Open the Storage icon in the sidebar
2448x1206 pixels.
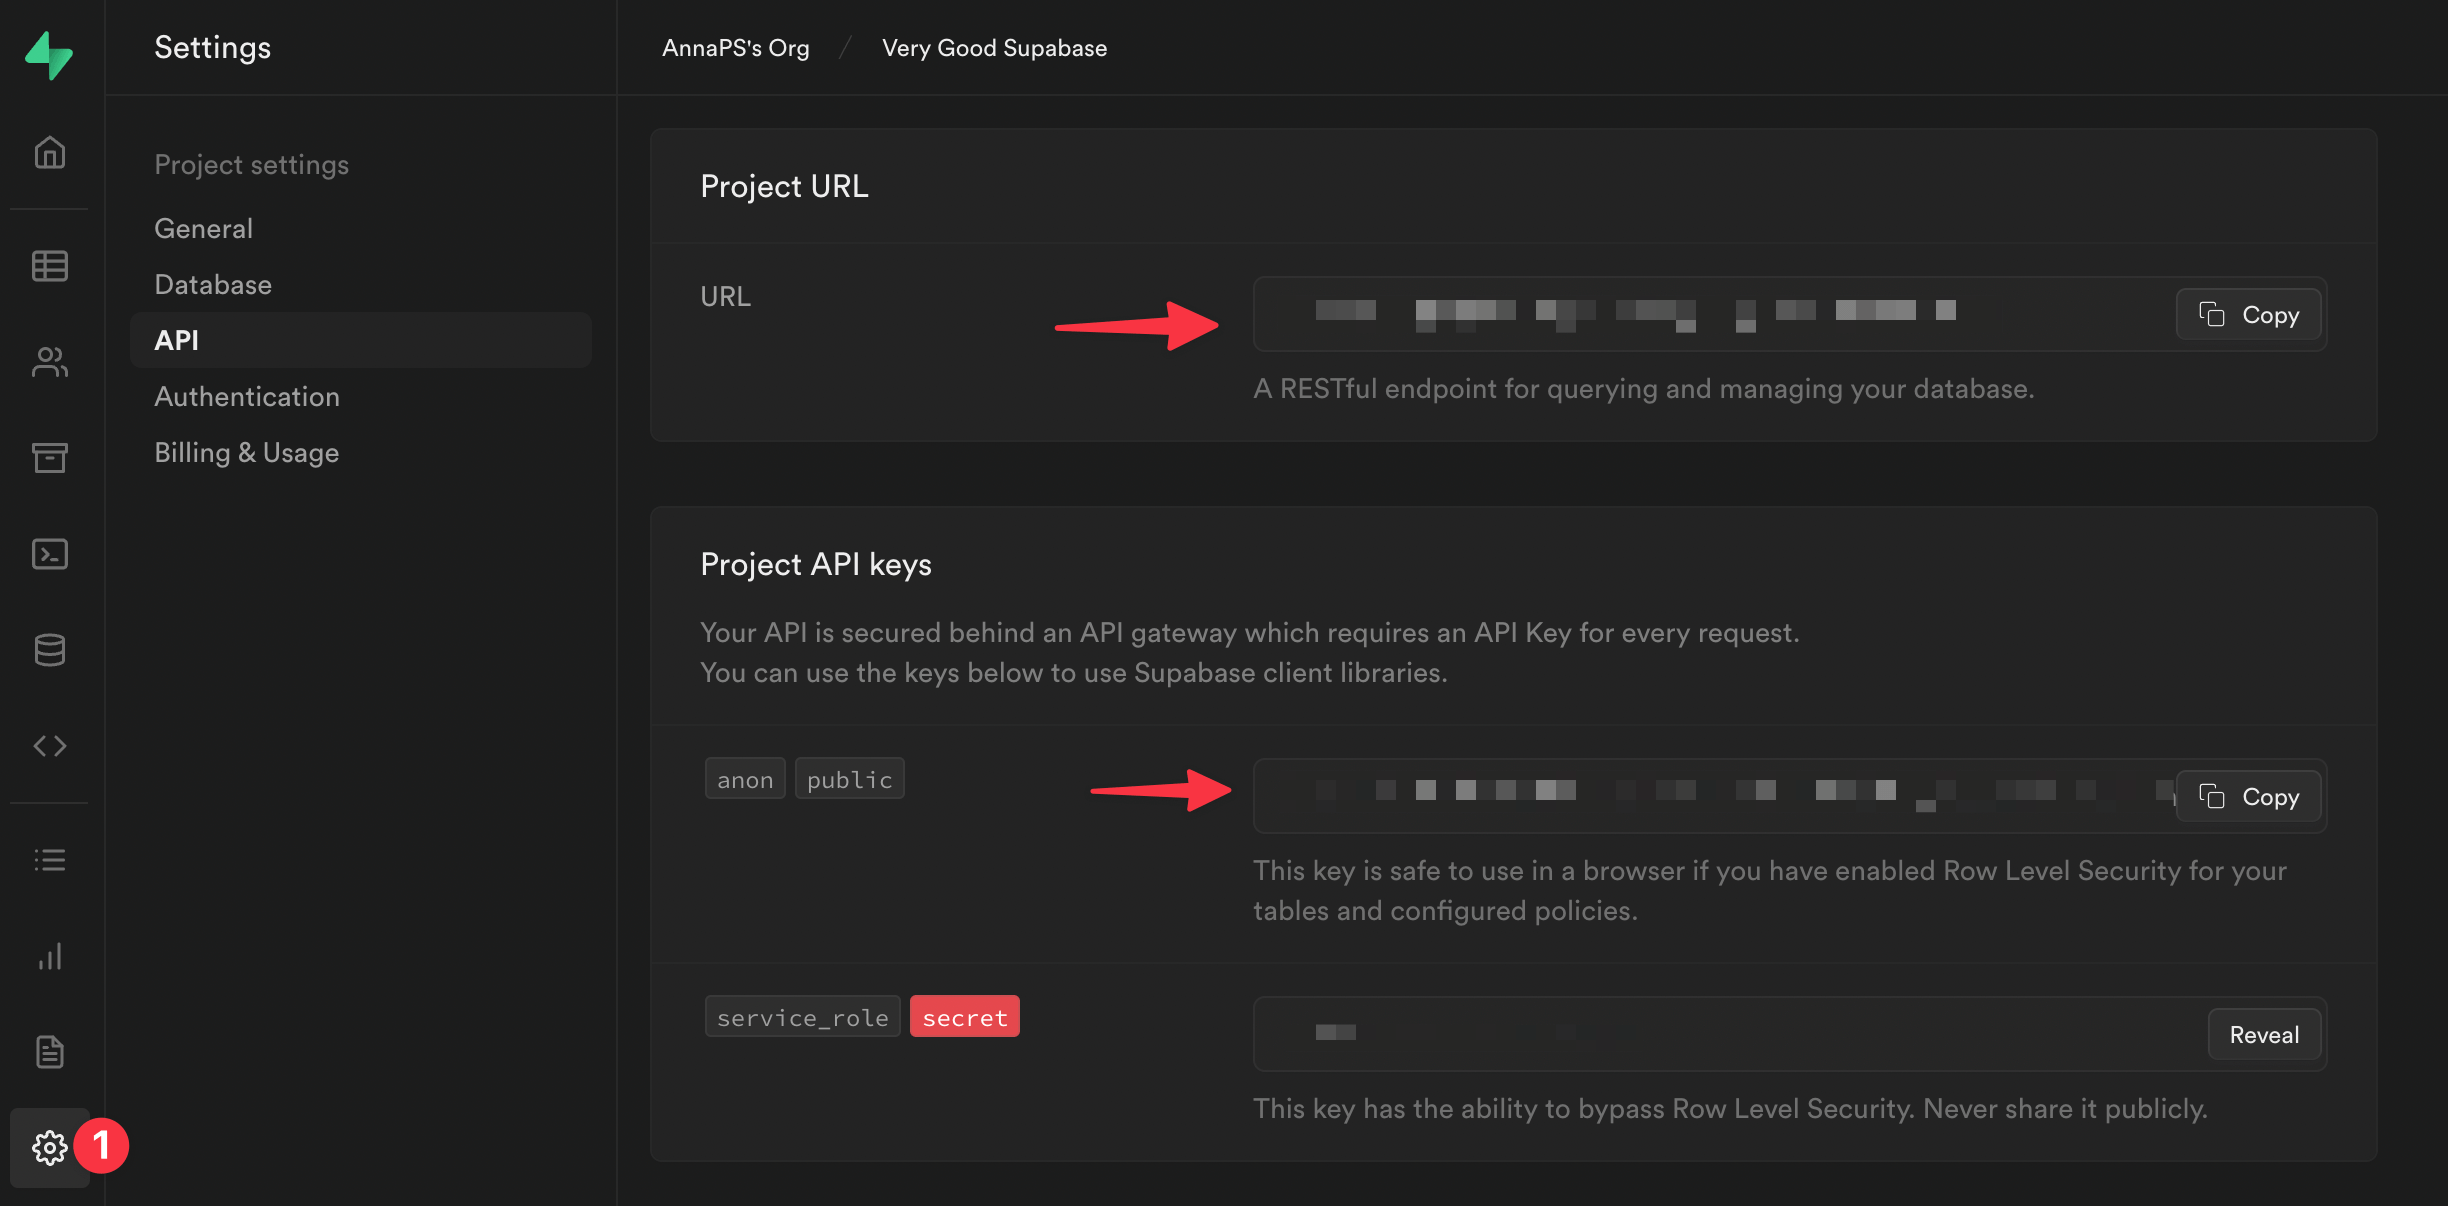point(49,458)
